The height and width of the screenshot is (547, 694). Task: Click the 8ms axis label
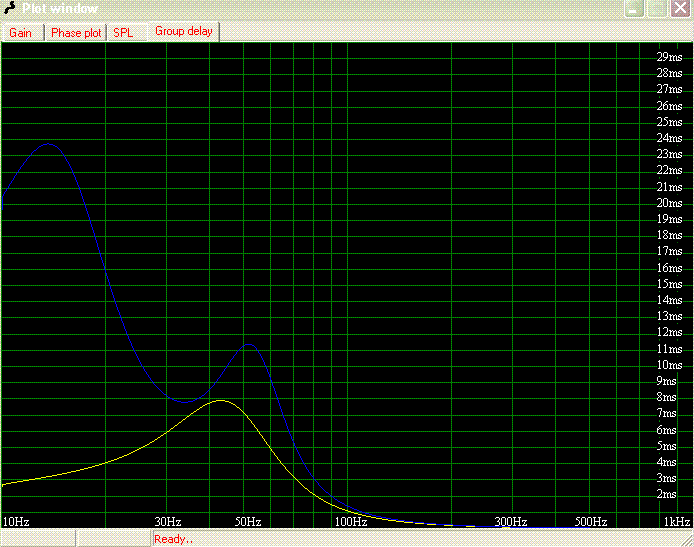click(x=666, y=397)
